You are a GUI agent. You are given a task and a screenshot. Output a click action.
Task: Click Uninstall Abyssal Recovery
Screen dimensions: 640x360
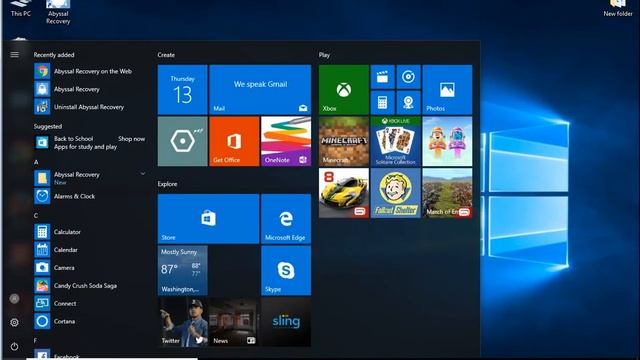pyautogui.click(x=90, y=107)
